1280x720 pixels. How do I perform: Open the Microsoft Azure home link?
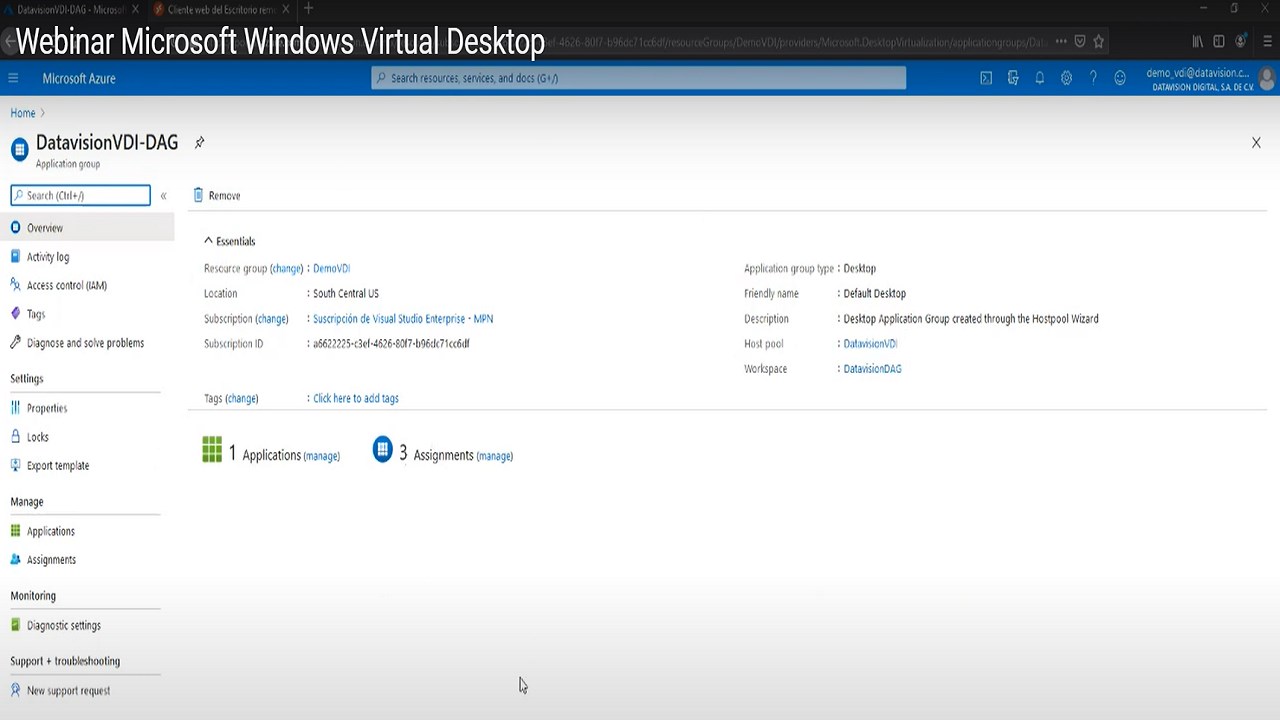(x=79, y=78)
